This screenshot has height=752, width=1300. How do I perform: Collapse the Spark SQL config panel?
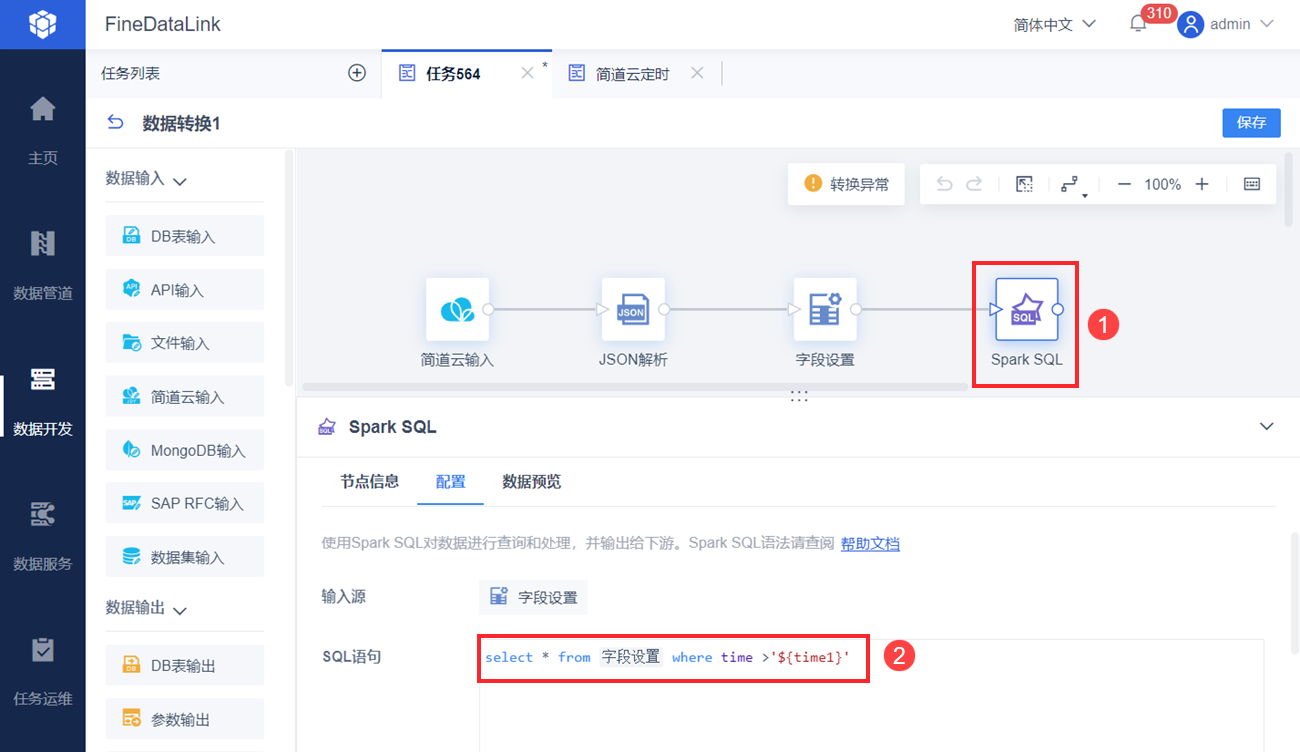[x=1266, y=426]
